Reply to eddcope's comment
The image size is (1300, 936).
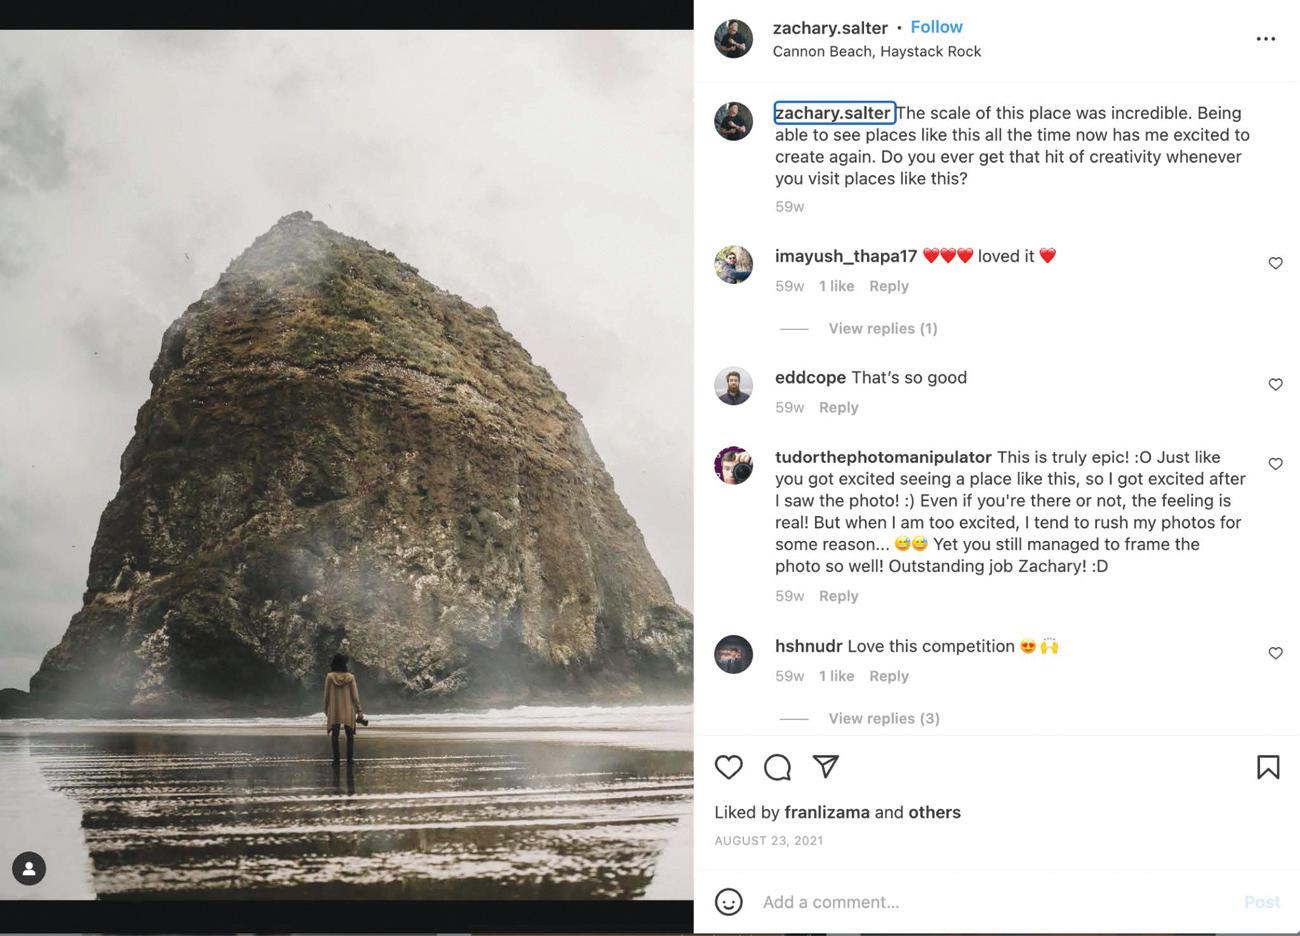838,407
